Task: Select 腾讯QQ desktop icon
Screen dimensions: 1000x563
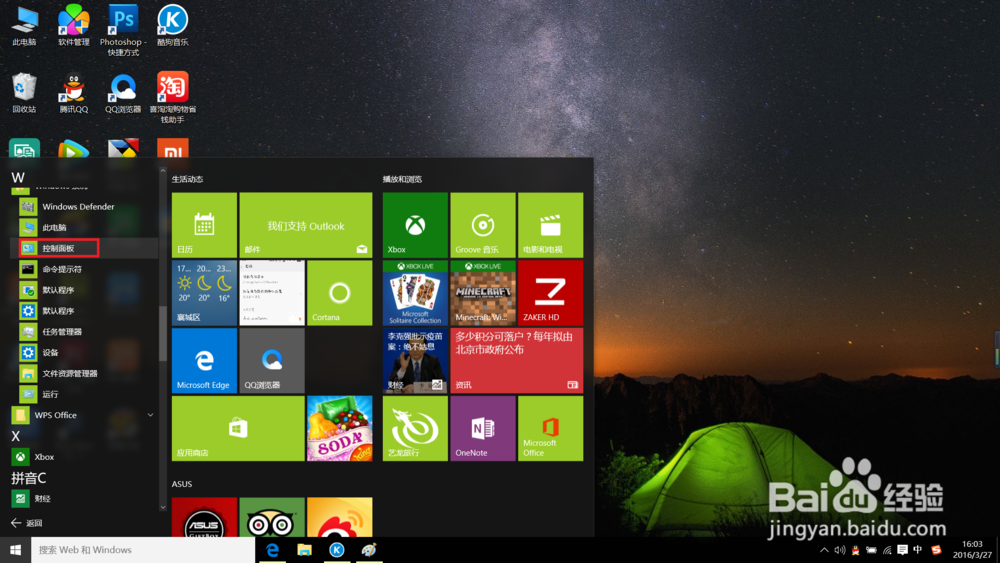Action: 74,93
